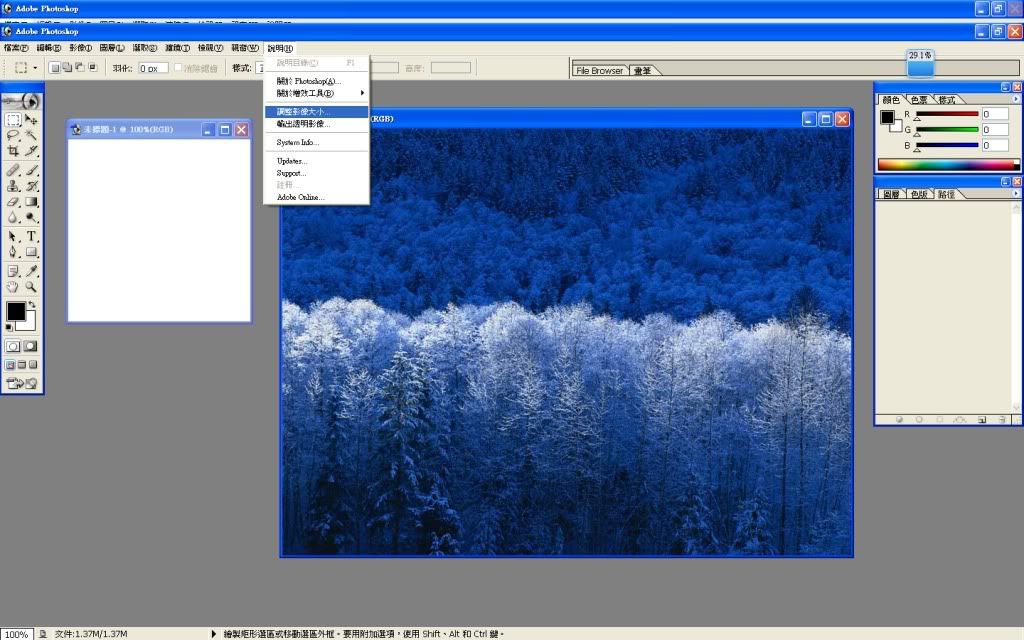
Task: Switch to the 圖層 layers tab
Action: point(890,194)
